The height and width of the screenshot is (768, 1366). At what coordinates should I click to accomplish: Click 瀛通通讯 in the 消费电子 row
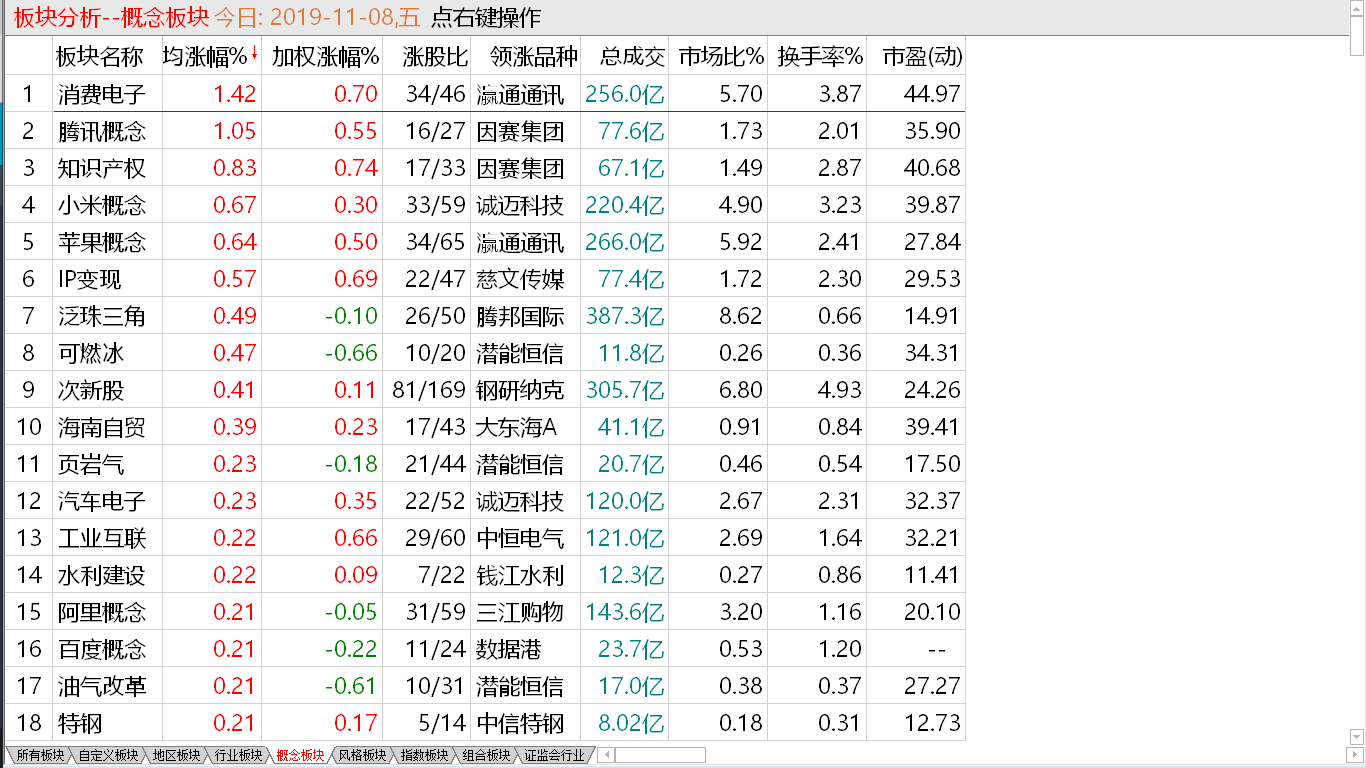point(520,94)
